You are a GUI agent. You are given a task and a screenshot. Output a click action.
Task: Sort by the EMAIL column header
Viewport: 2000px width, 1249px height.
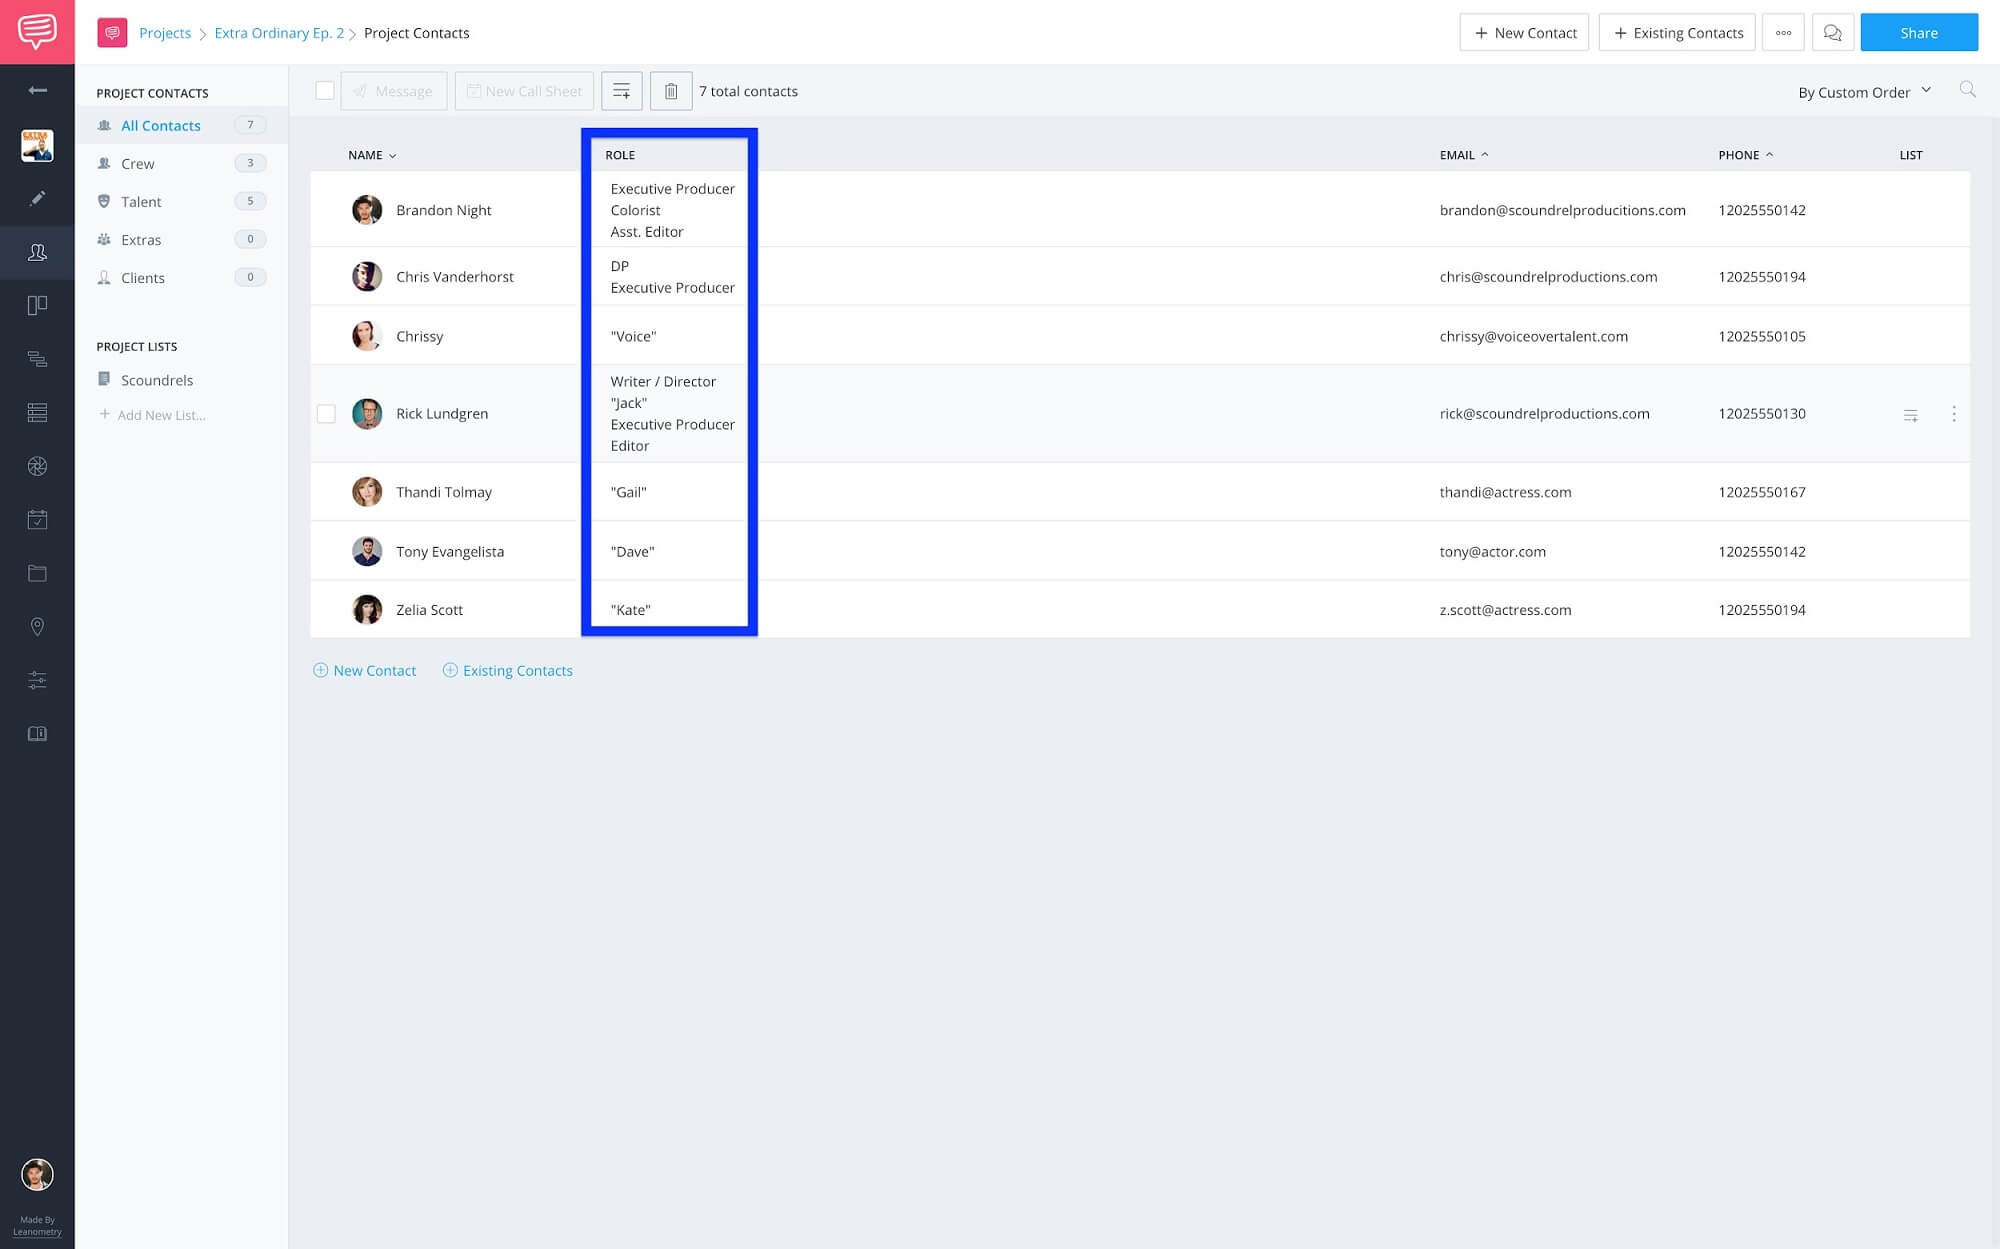click(1464, 155)
